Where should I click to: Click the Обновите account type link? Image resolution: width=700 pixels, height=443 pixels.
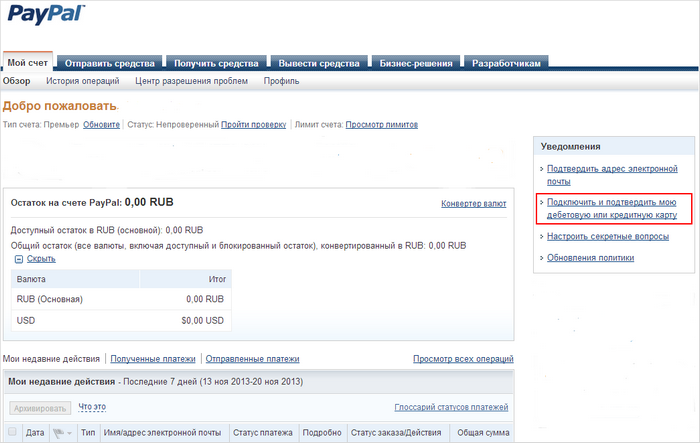[x=101, y=125]
